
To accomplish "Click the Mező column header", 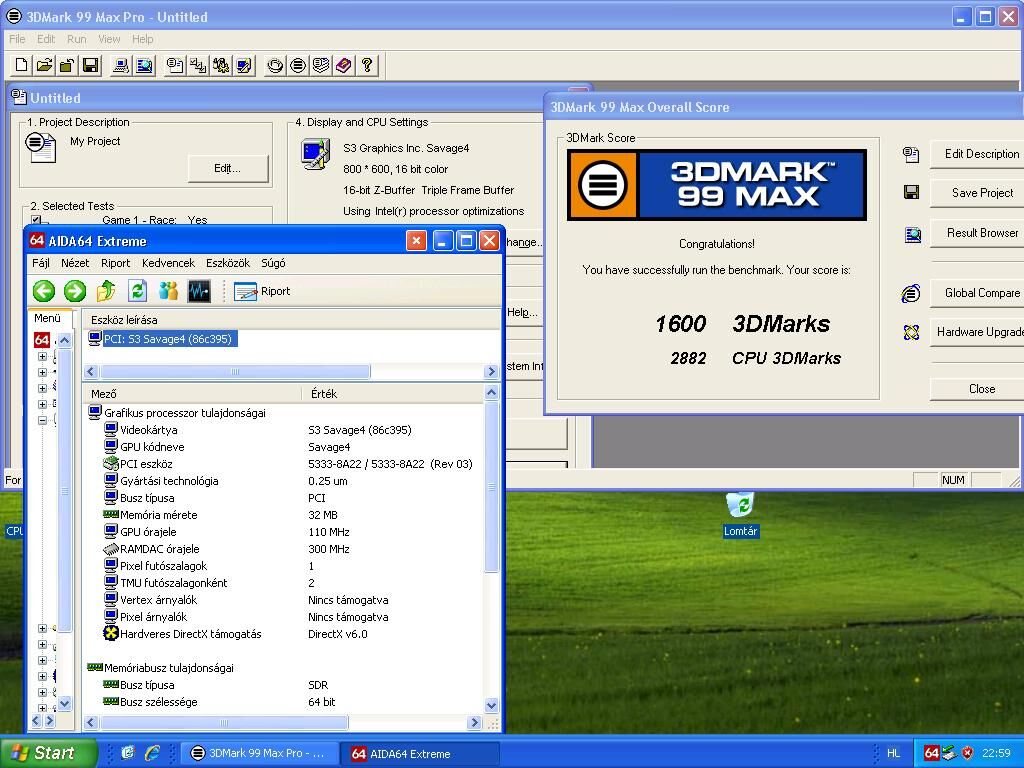I will [x=193, y=394].
